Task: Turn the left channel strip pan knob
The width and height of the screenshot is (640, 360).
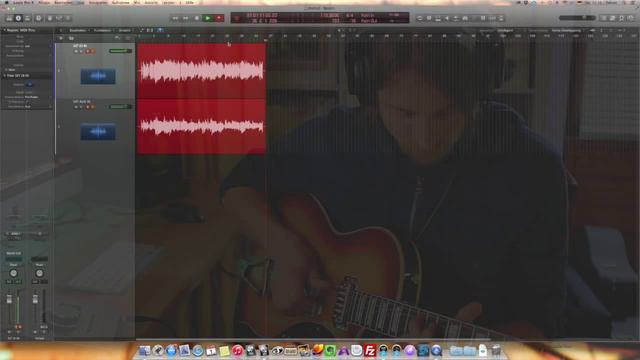Action: tap(13, 273)
